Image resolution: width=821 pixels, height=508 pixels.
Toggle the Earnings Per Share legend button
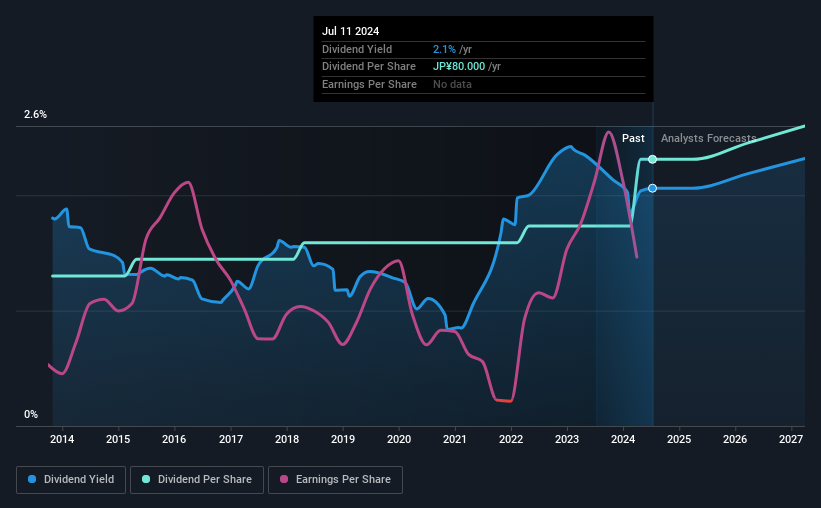[335, 480]
